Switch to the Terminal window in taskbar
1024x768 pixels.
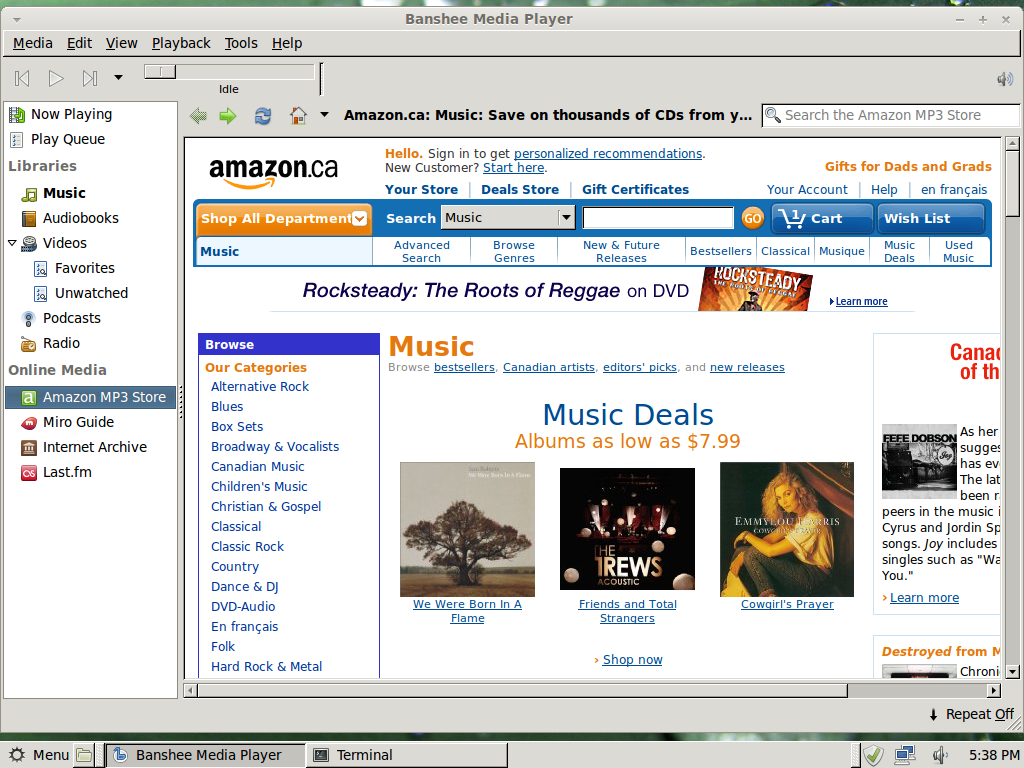tap(406, 756)
